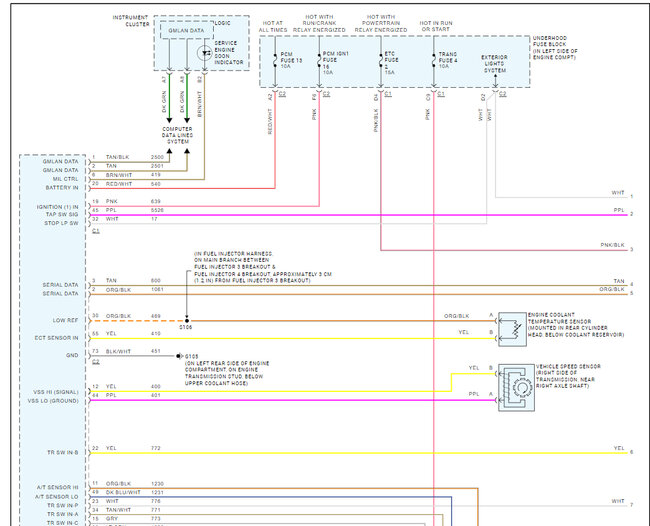Click circuit number 772 on YEL wire
Viewport: 650px width, 526px height.
155,448
